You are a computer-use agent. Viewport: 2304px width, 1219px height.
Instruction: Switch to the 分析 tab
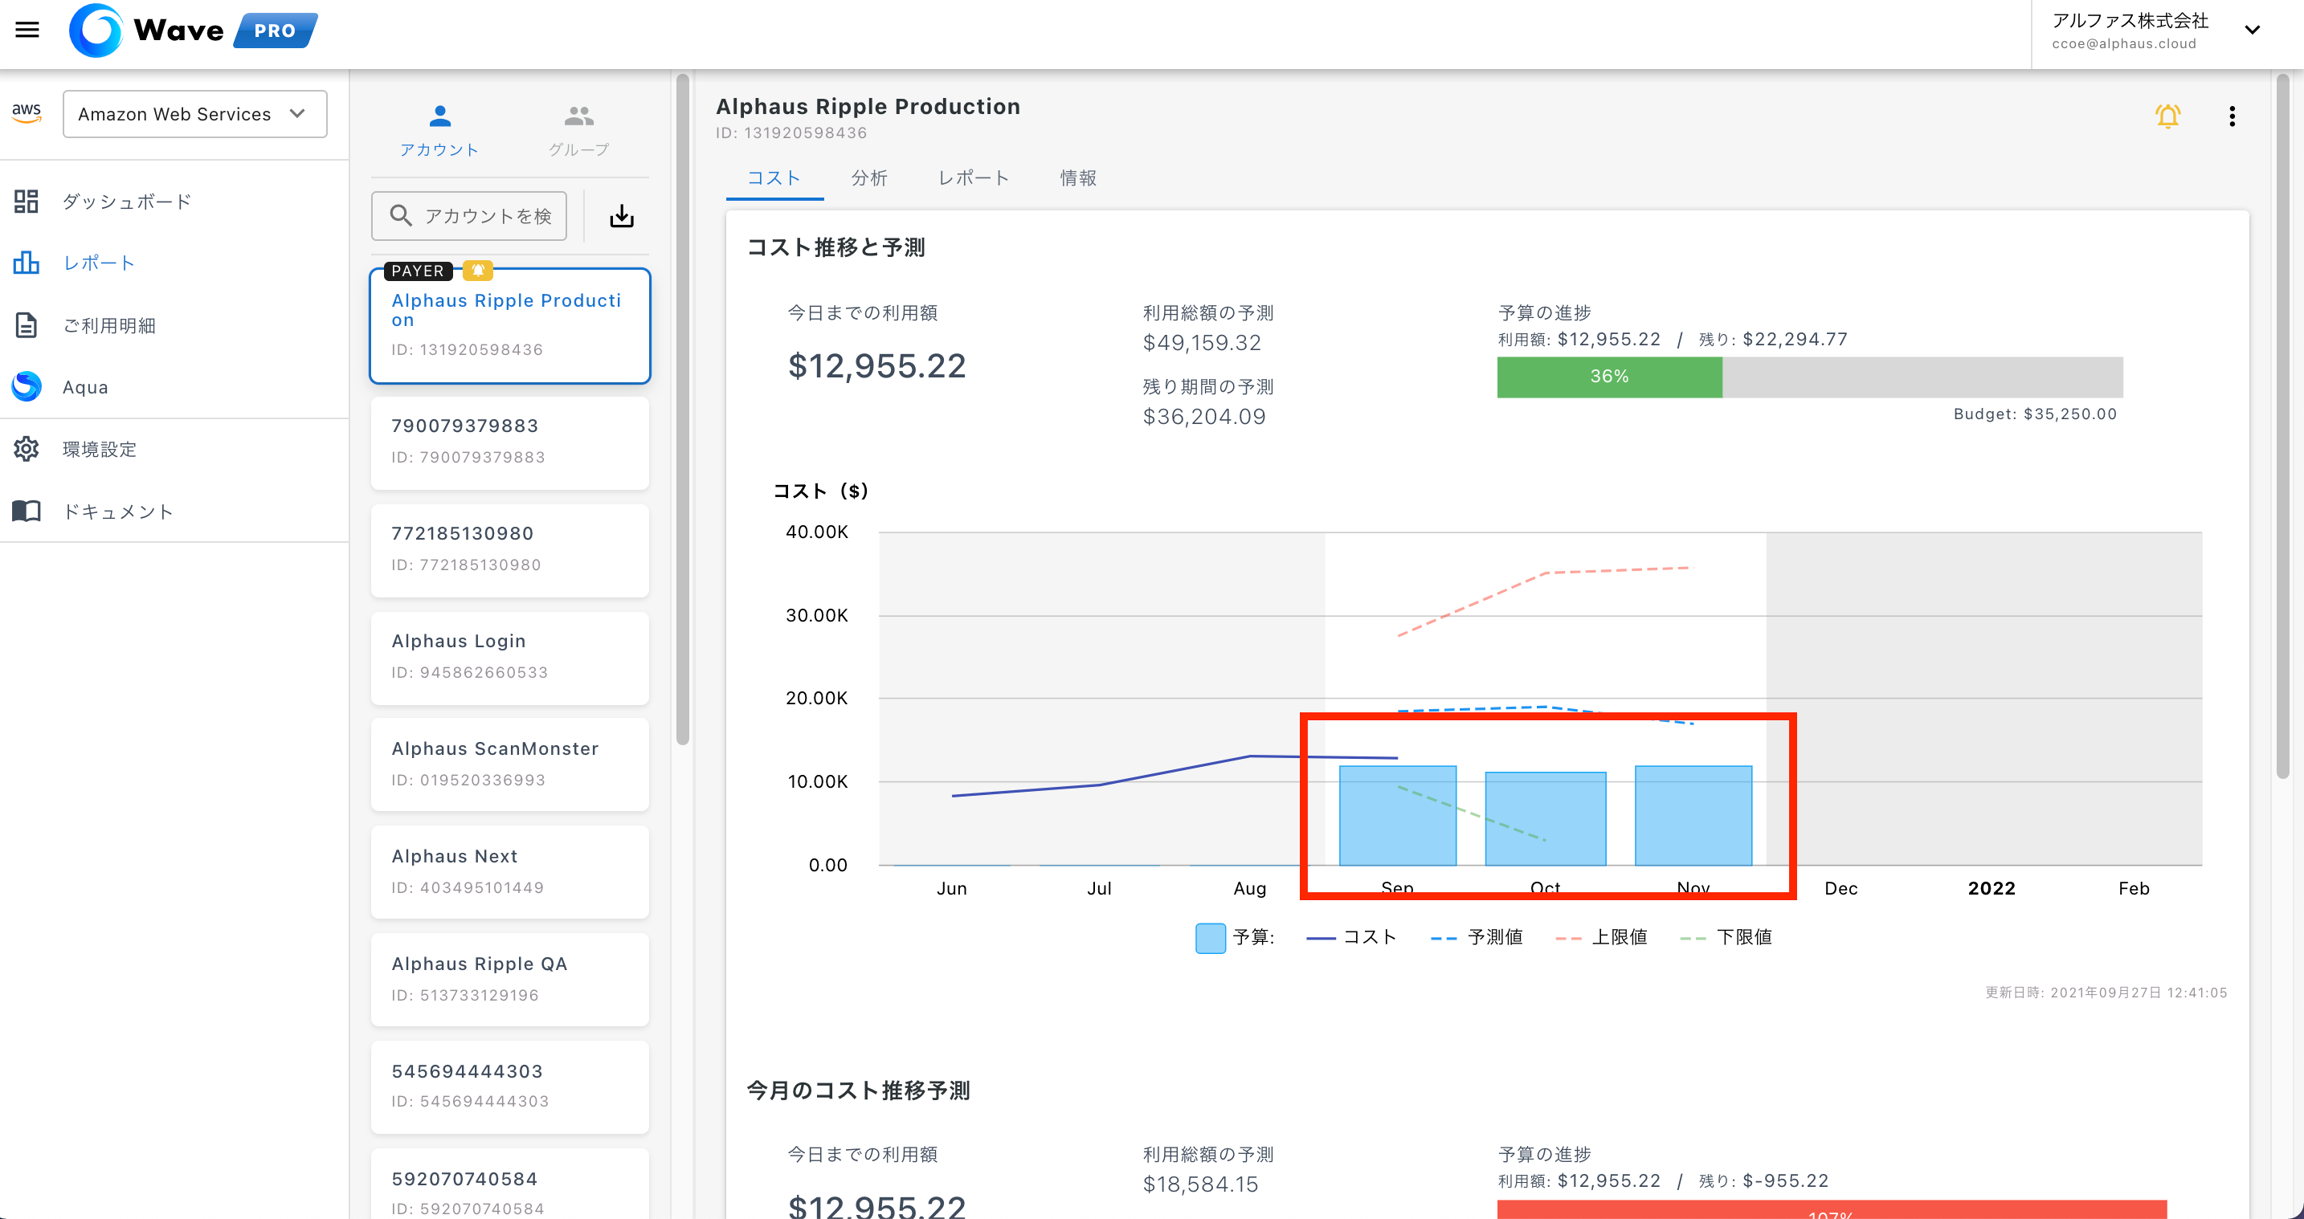pos(868,178)
